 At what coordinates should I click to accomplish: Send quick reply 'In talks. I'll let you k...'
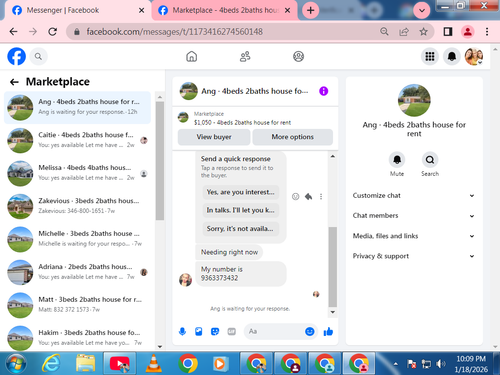click(x=240, y=210)
